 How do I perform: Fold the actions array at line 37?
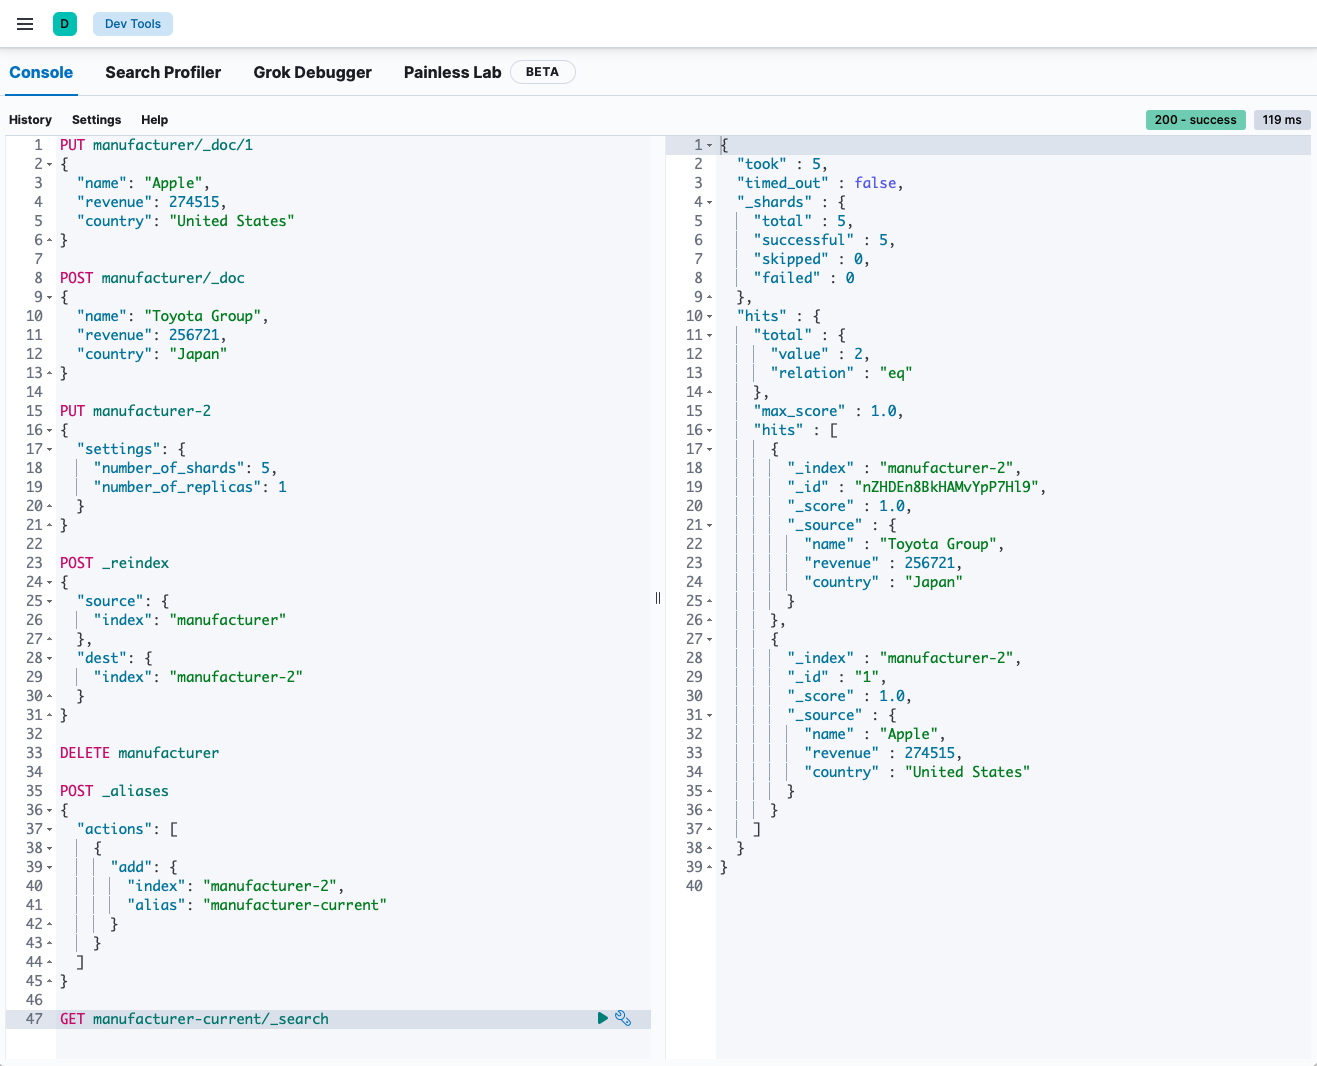click(x=49, y=829)
